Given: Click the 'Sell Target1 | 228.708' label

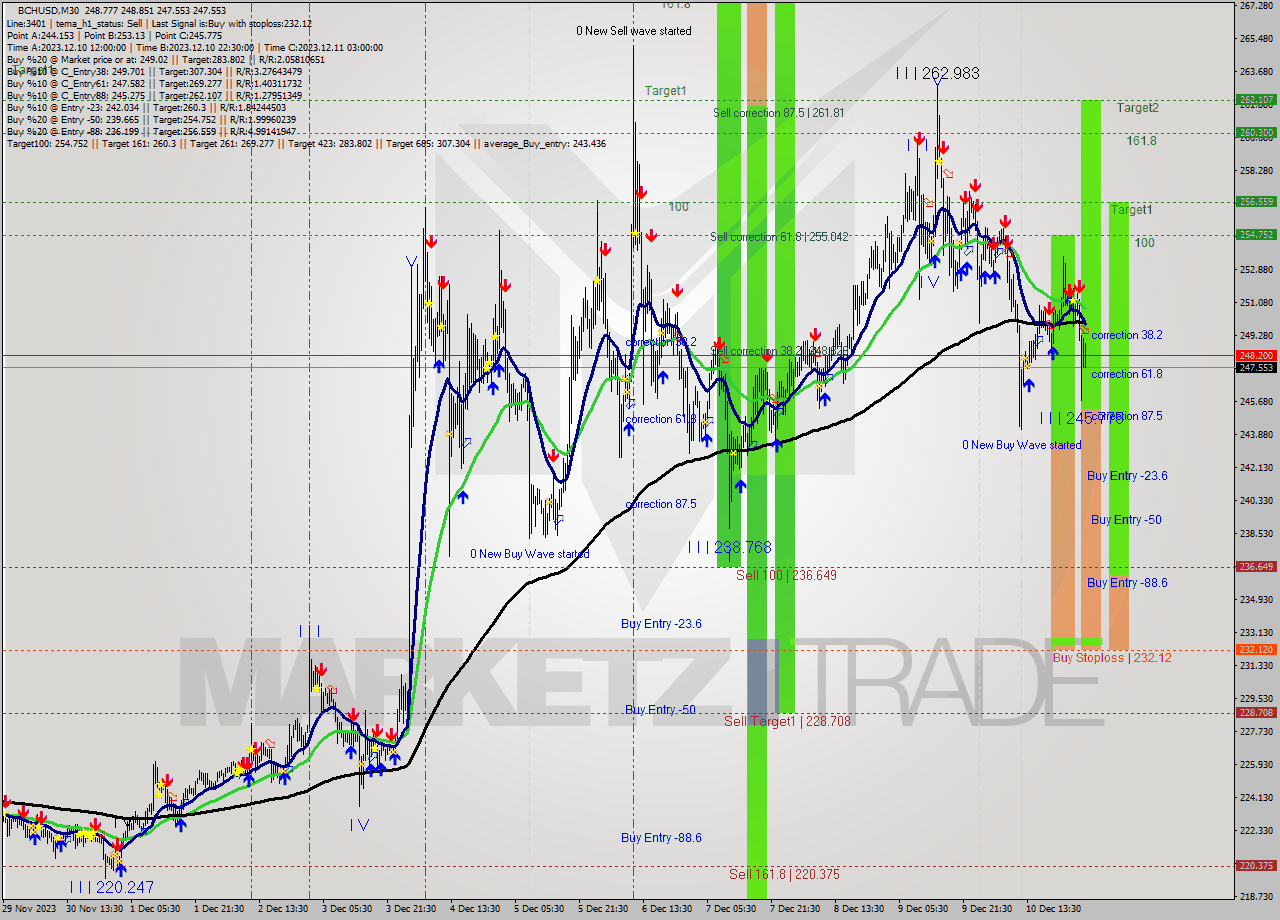Looking at the screenshot, I should pyautogui.click(x=787, y=721).
